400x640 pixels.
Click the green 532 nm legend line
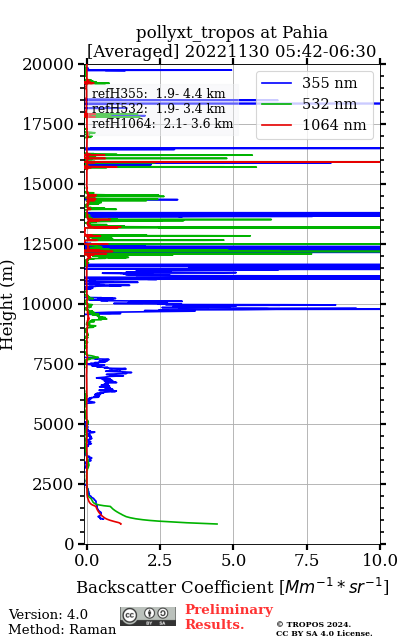[276, 104]
